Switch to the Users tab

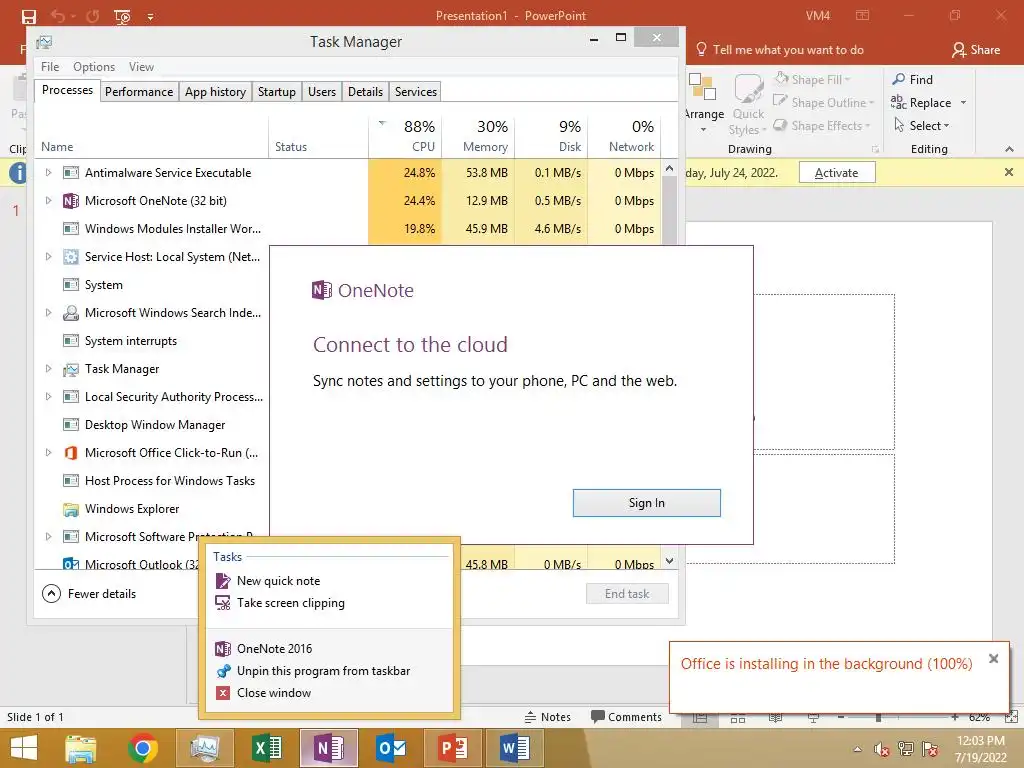(322, 91)
